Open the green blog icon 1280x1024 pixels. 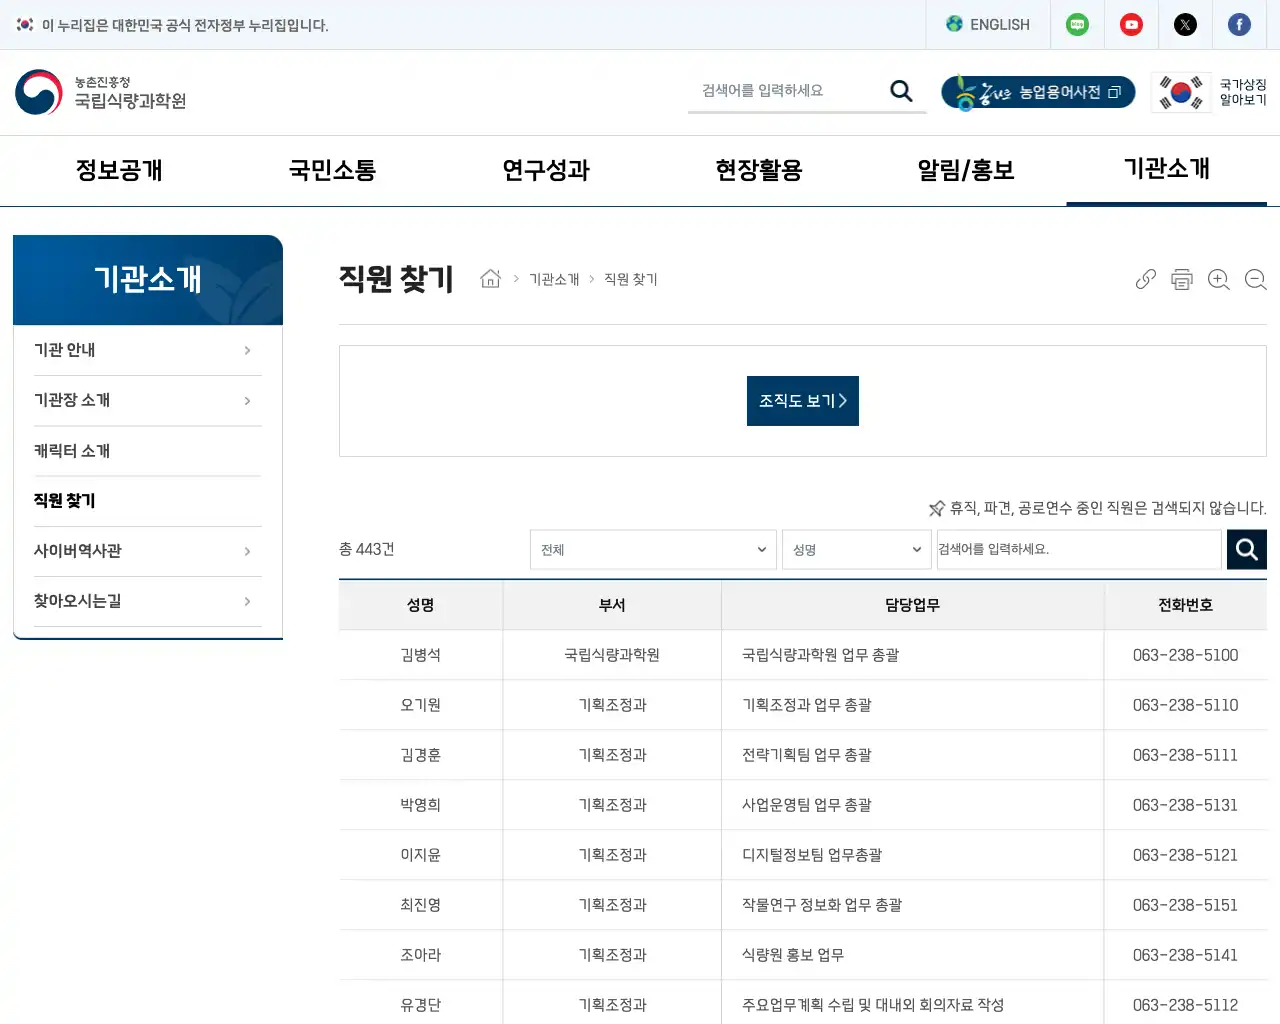pos(1077,24)
